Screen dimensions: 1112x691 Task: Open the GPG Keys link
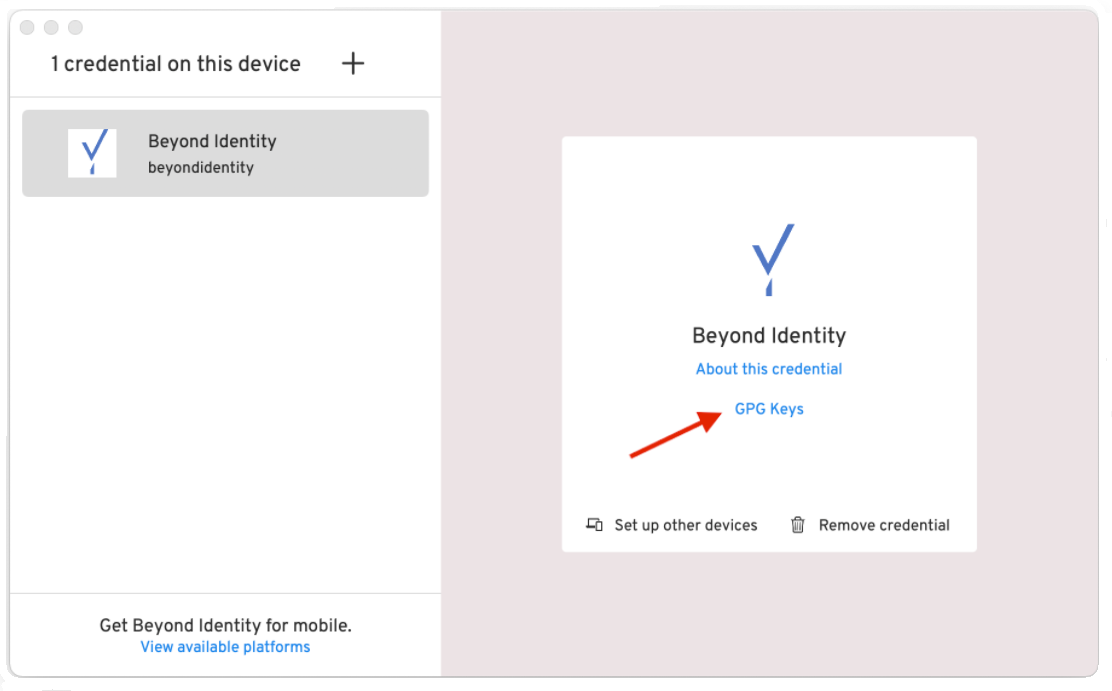coord(769,409)
